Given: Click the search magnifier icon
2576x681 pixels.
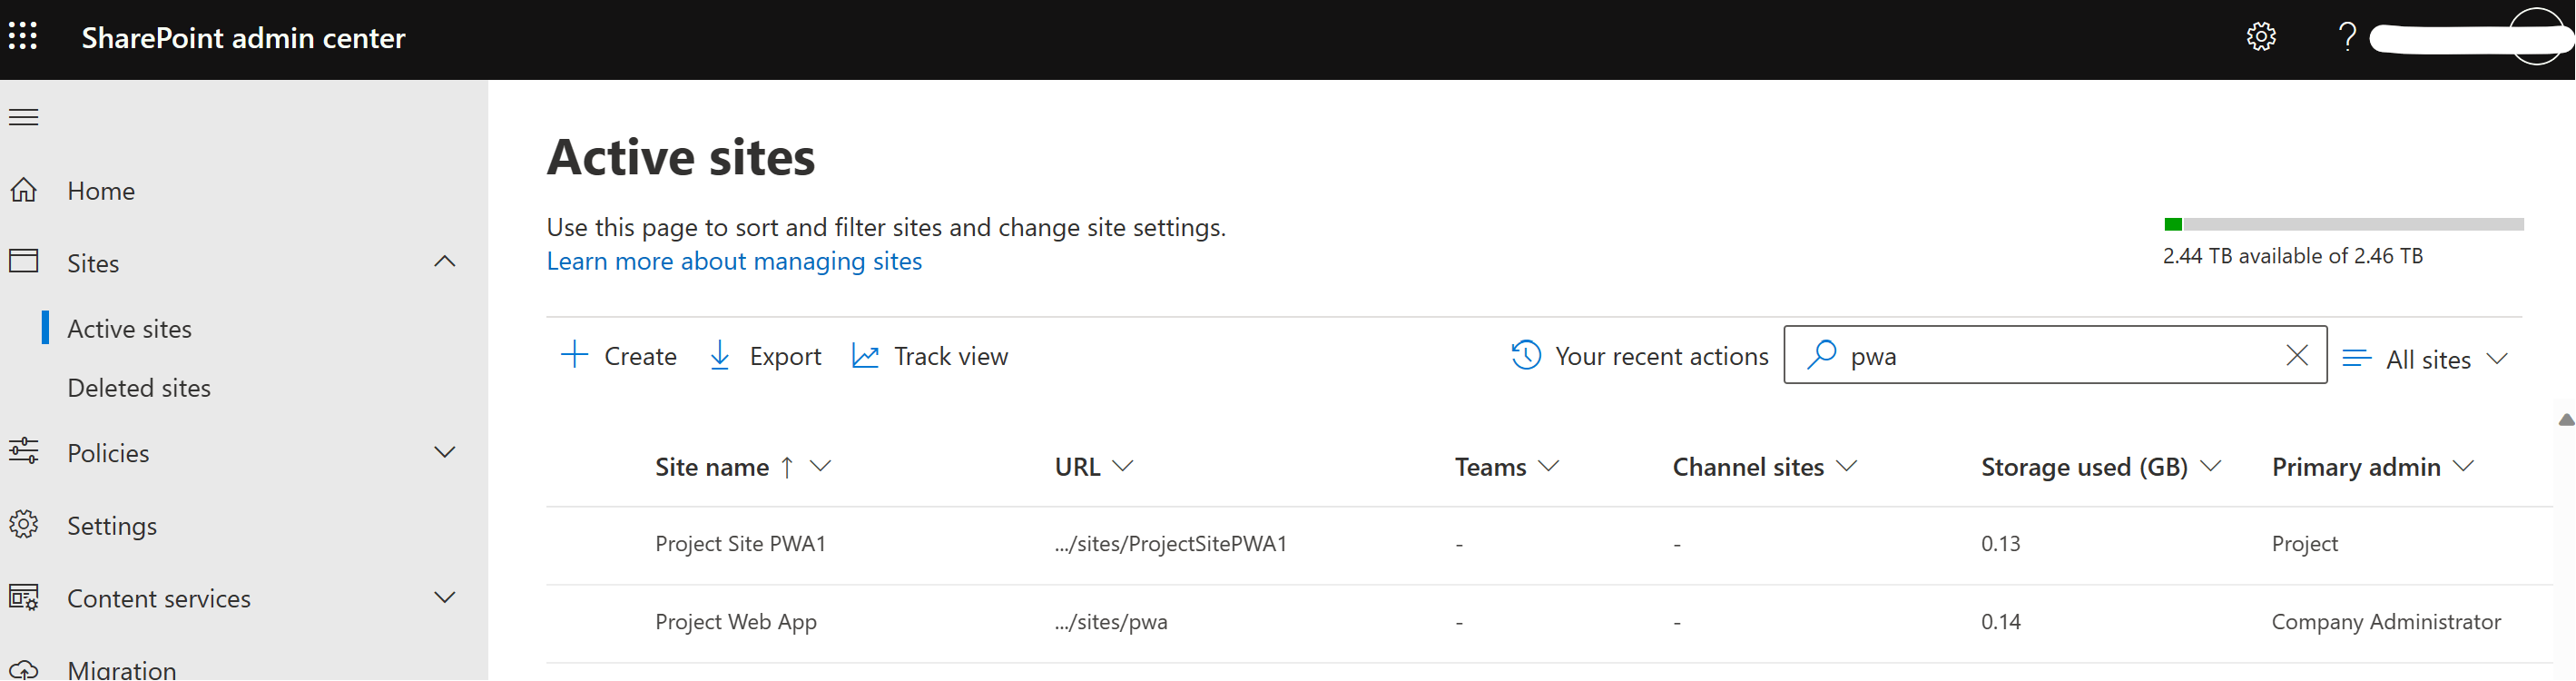Looking at the screenshot, I should click(1822, 355).
